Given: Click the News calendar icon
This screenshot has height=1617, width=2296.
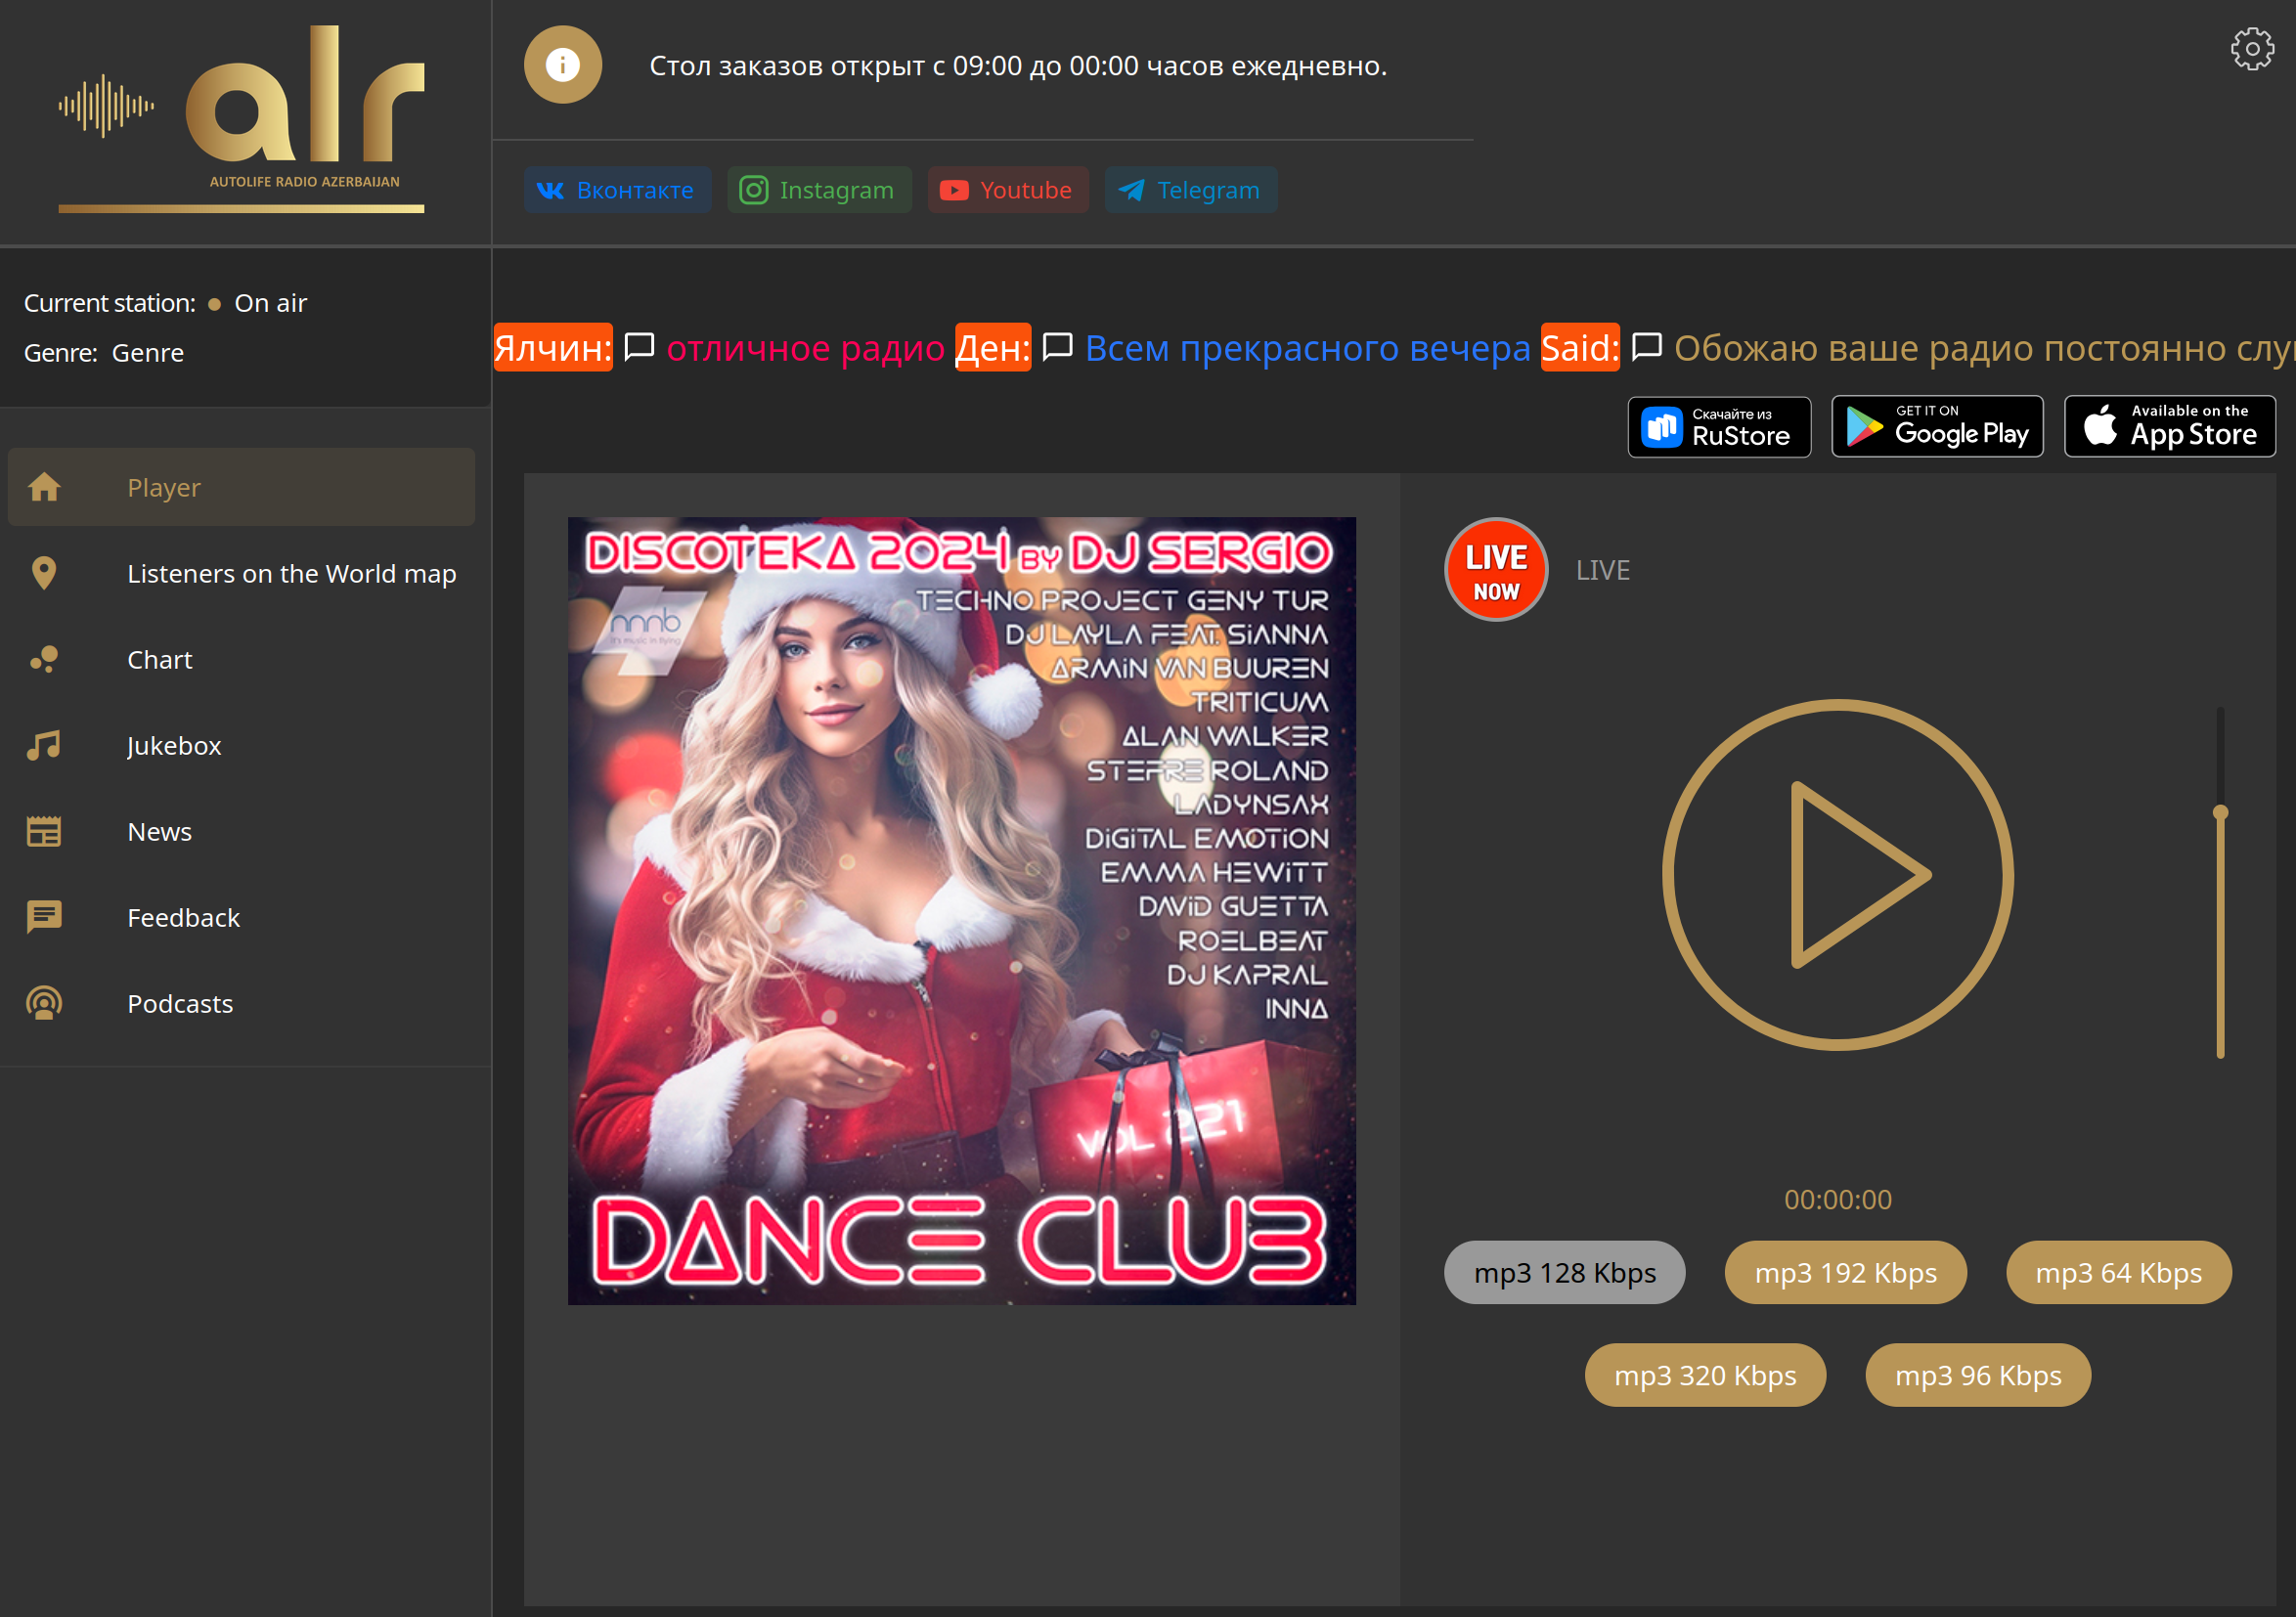Looking at the screenshot, I should (x=44, y=831).
